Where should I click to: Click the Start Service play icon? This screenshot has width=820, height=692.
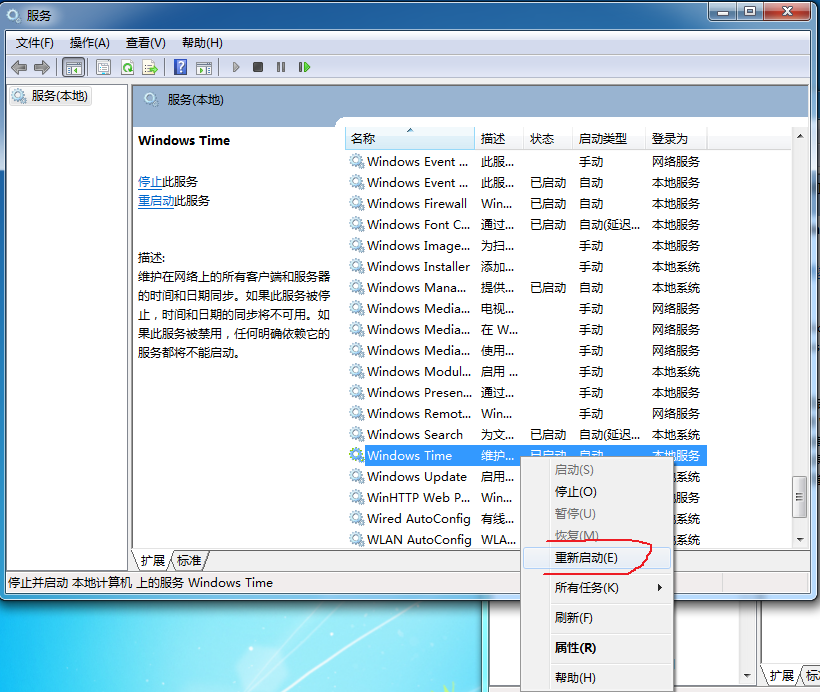(x=236, y=67)
